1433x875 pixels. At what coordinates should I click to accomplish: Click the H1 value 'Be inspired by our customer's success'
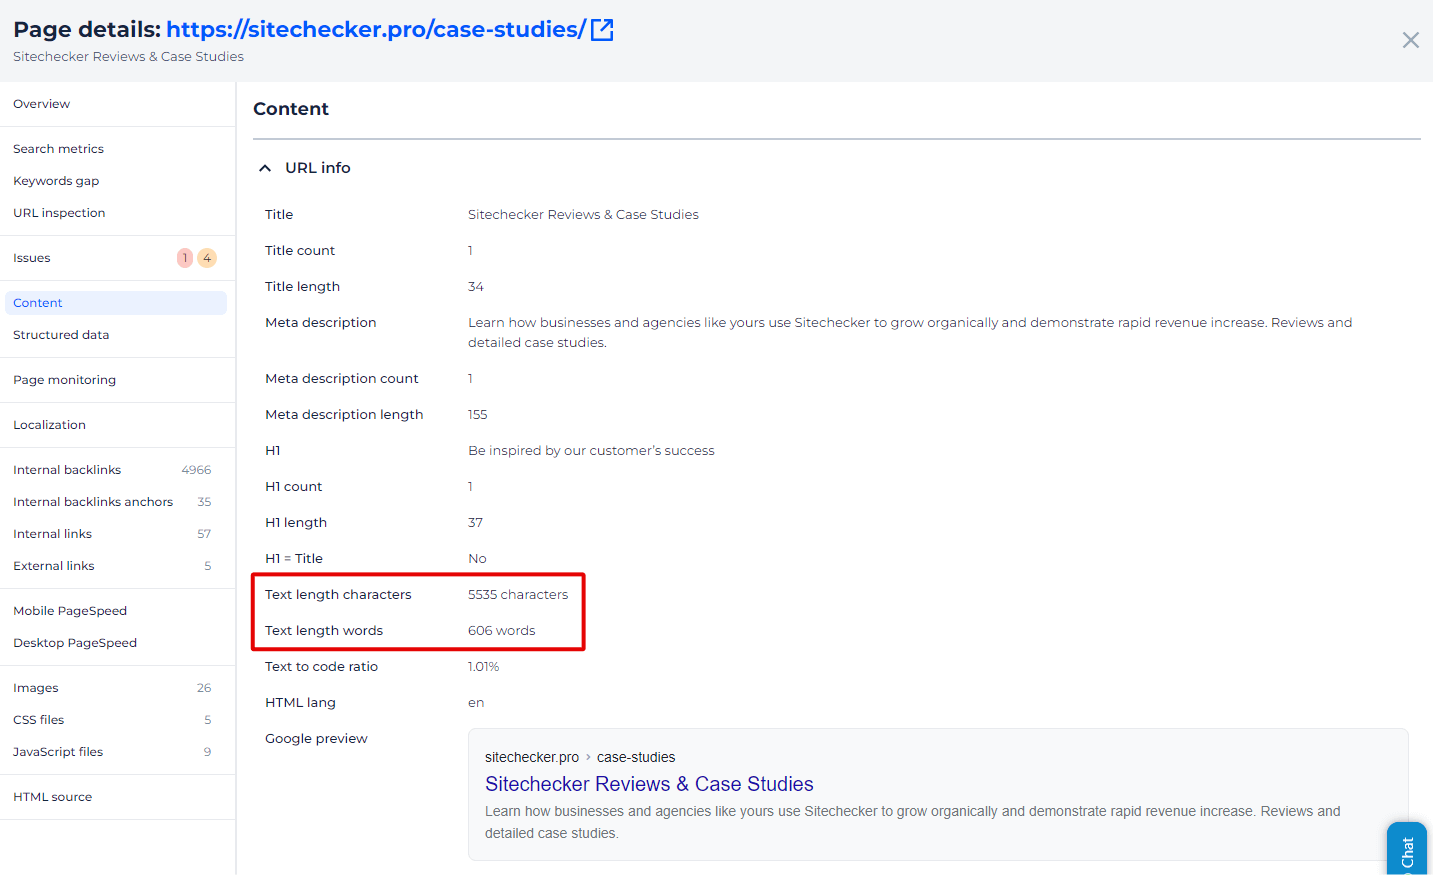click(x=591, y=451)
